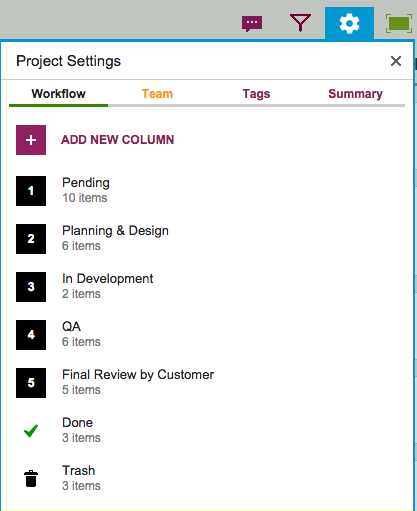Select column number 1 square
417x511 pixels.
coord(31,191)
